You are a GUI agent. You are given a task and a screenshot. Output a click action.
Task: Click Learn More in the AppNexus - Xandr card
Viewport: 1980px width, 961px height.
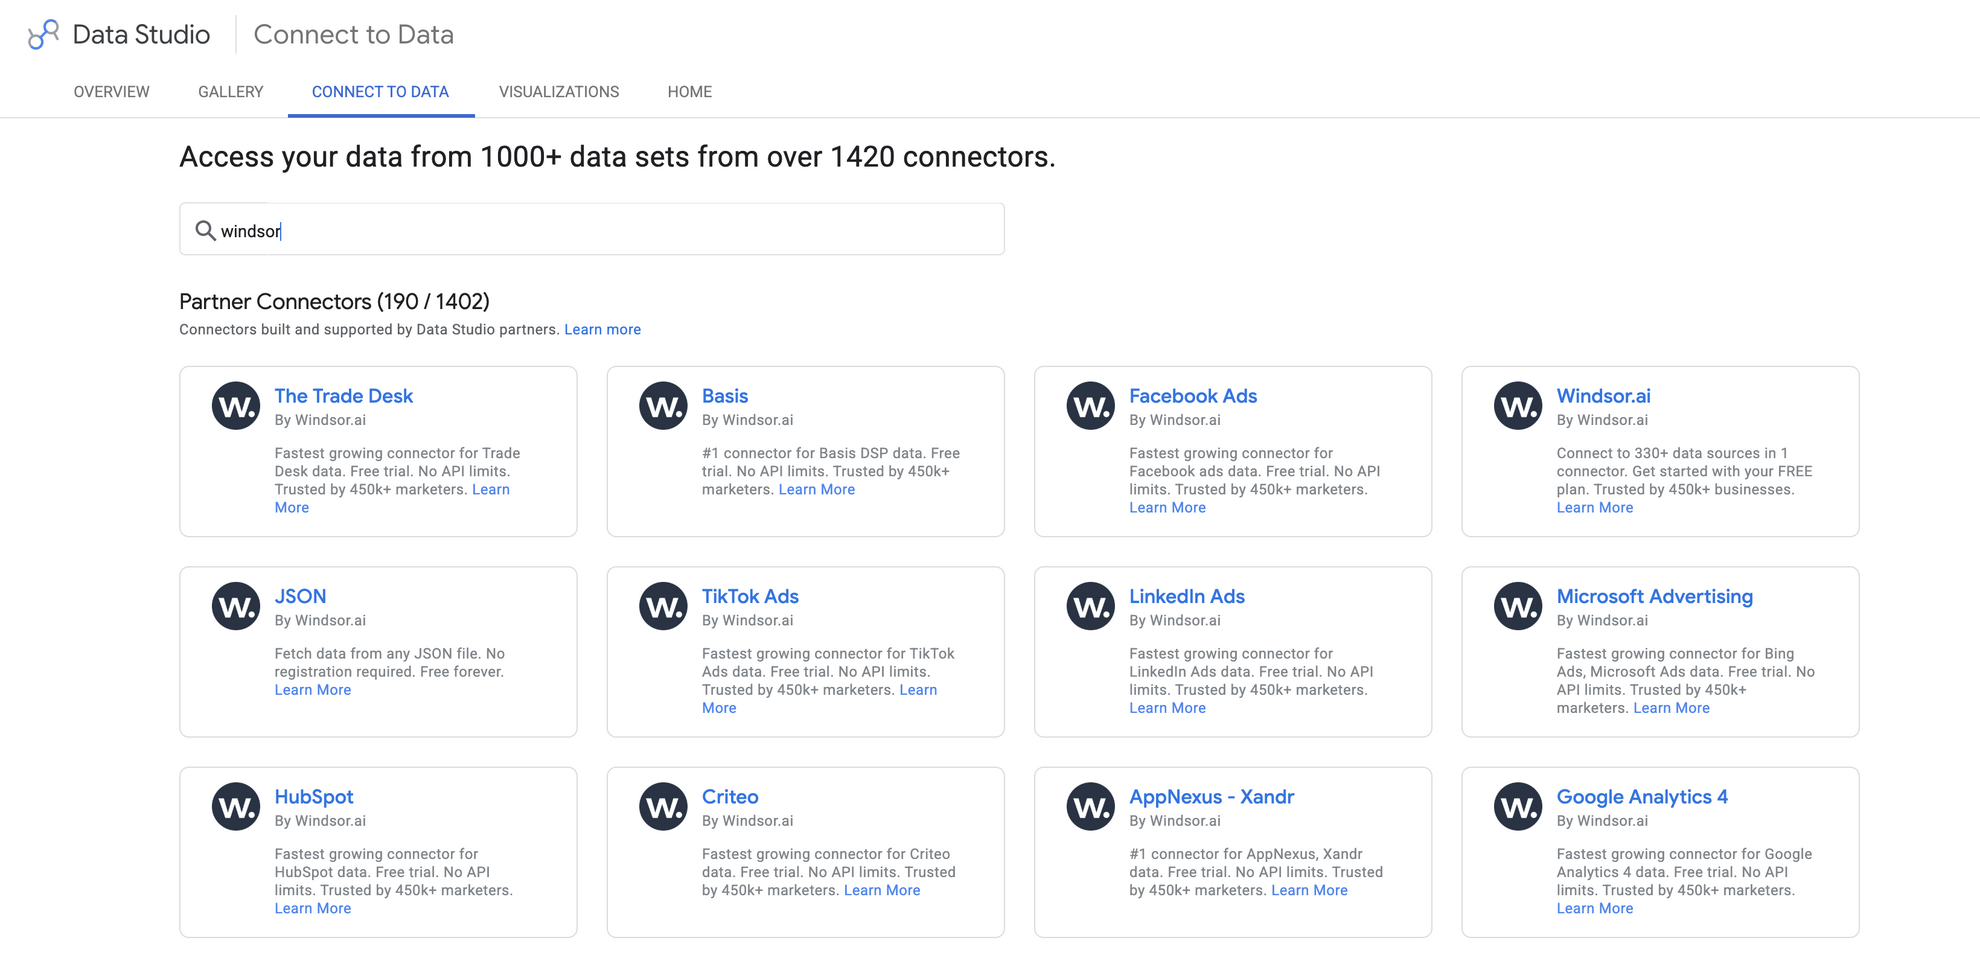[x=1310, y=891]
